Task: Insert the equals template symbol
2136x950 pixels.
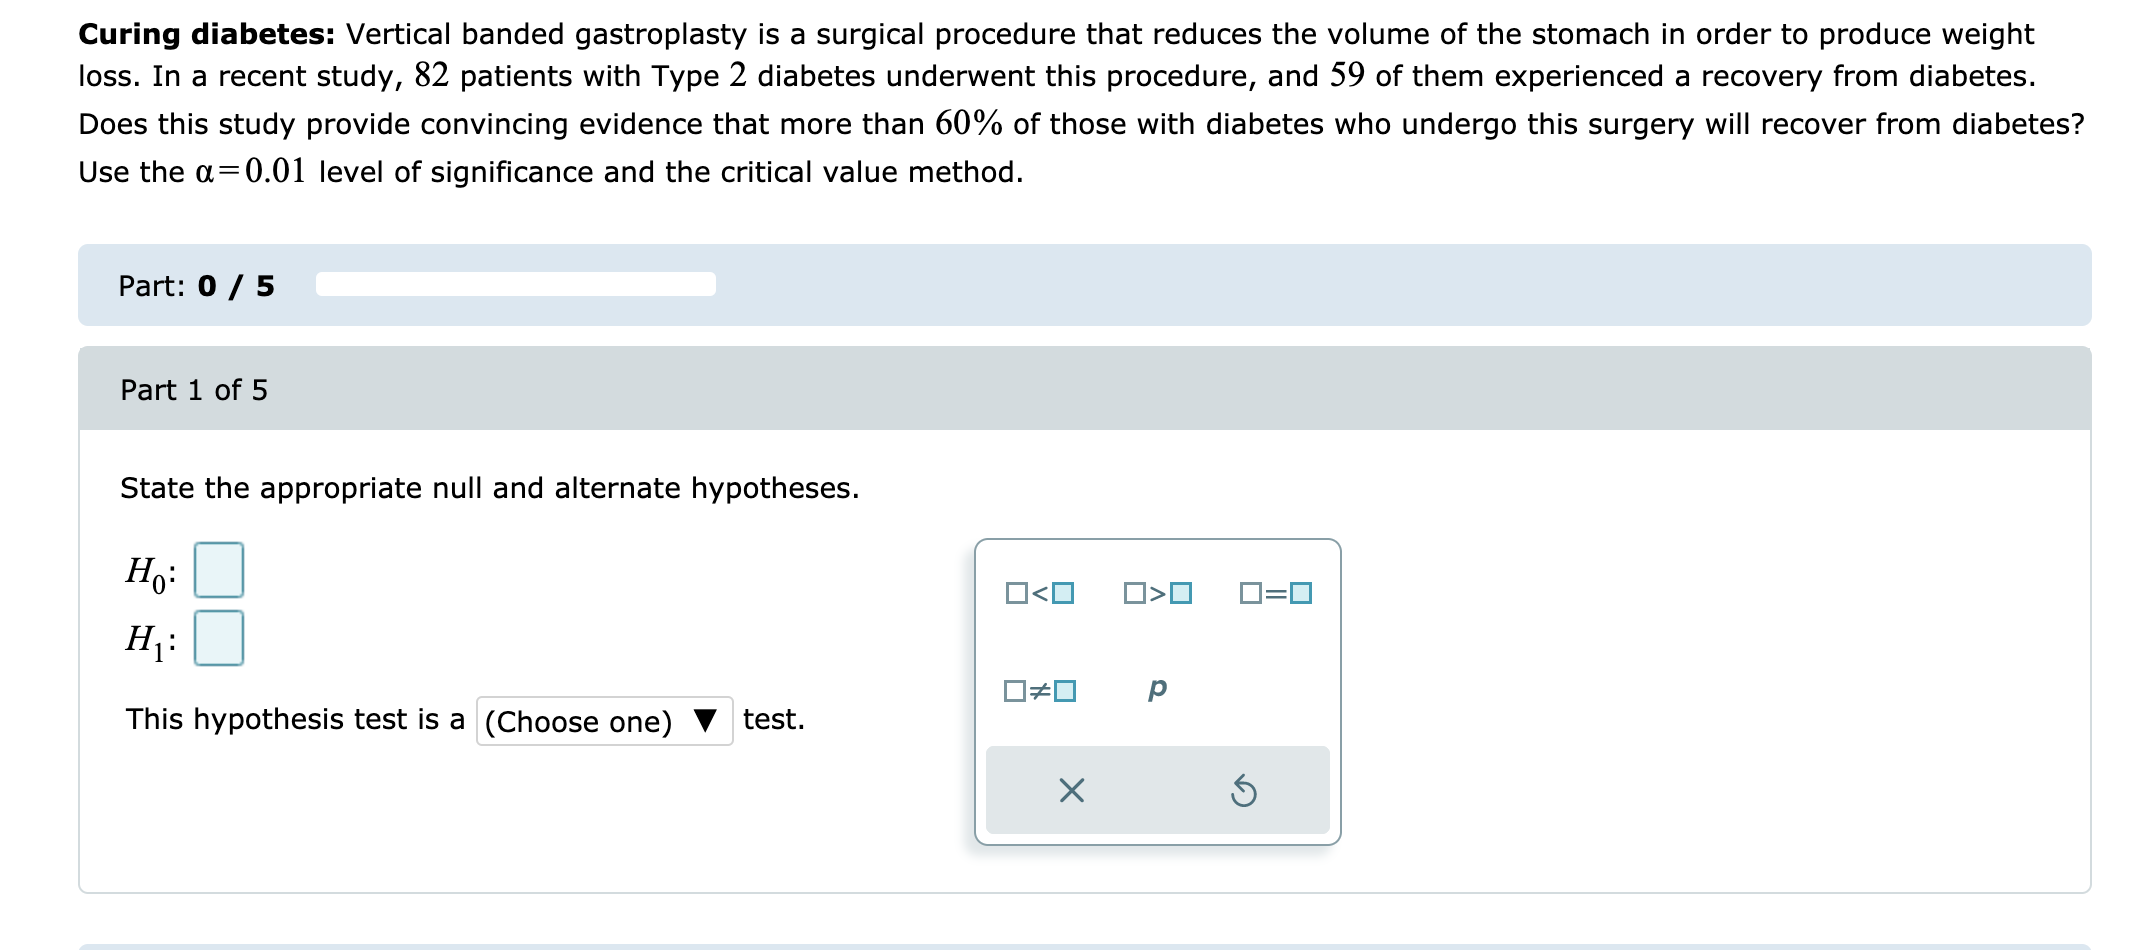Action: (1275, 593)
